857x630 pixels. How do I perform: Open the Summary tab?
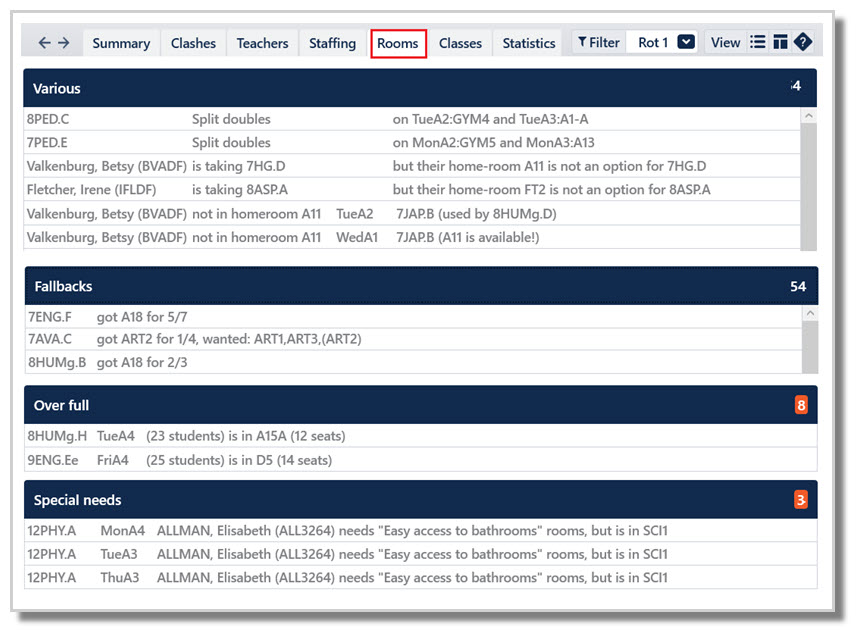pos(121,43)
